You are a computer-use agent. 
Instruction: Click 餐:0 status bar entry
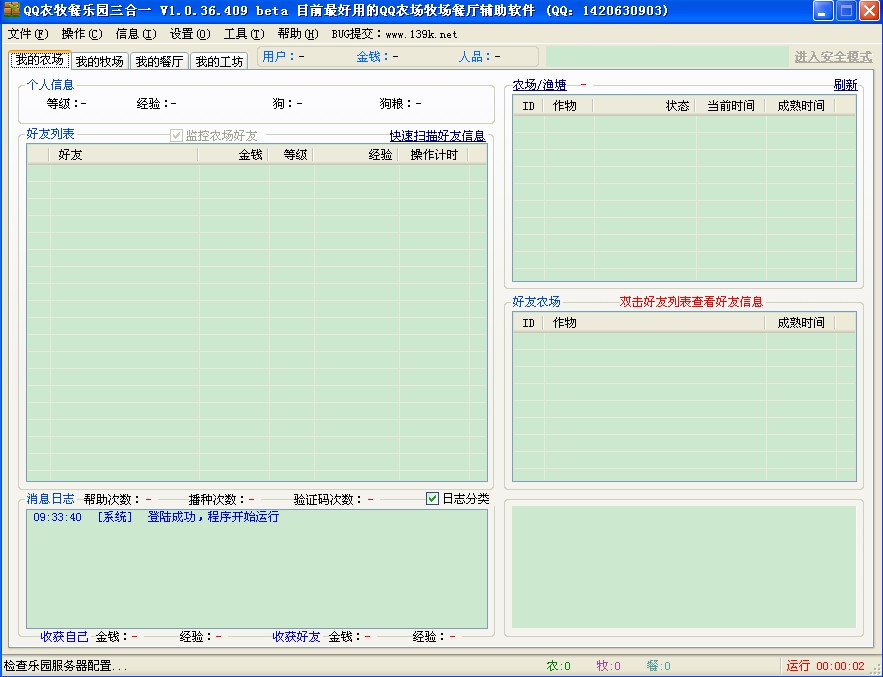click(658, 666)
